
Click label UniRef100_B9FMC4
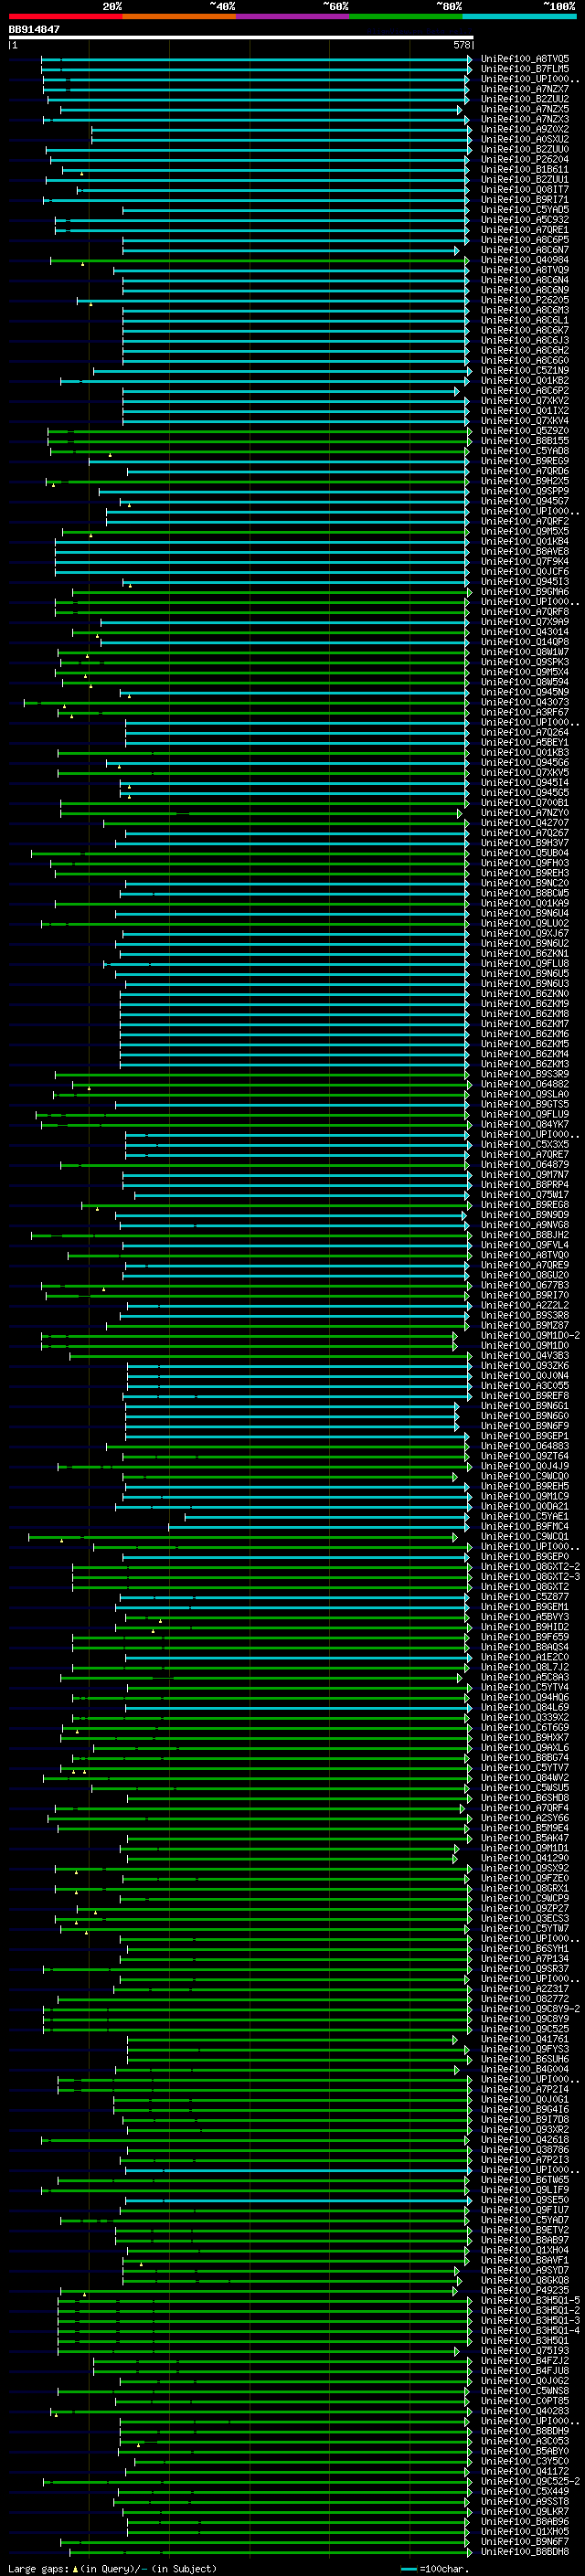click(525, 1527)
